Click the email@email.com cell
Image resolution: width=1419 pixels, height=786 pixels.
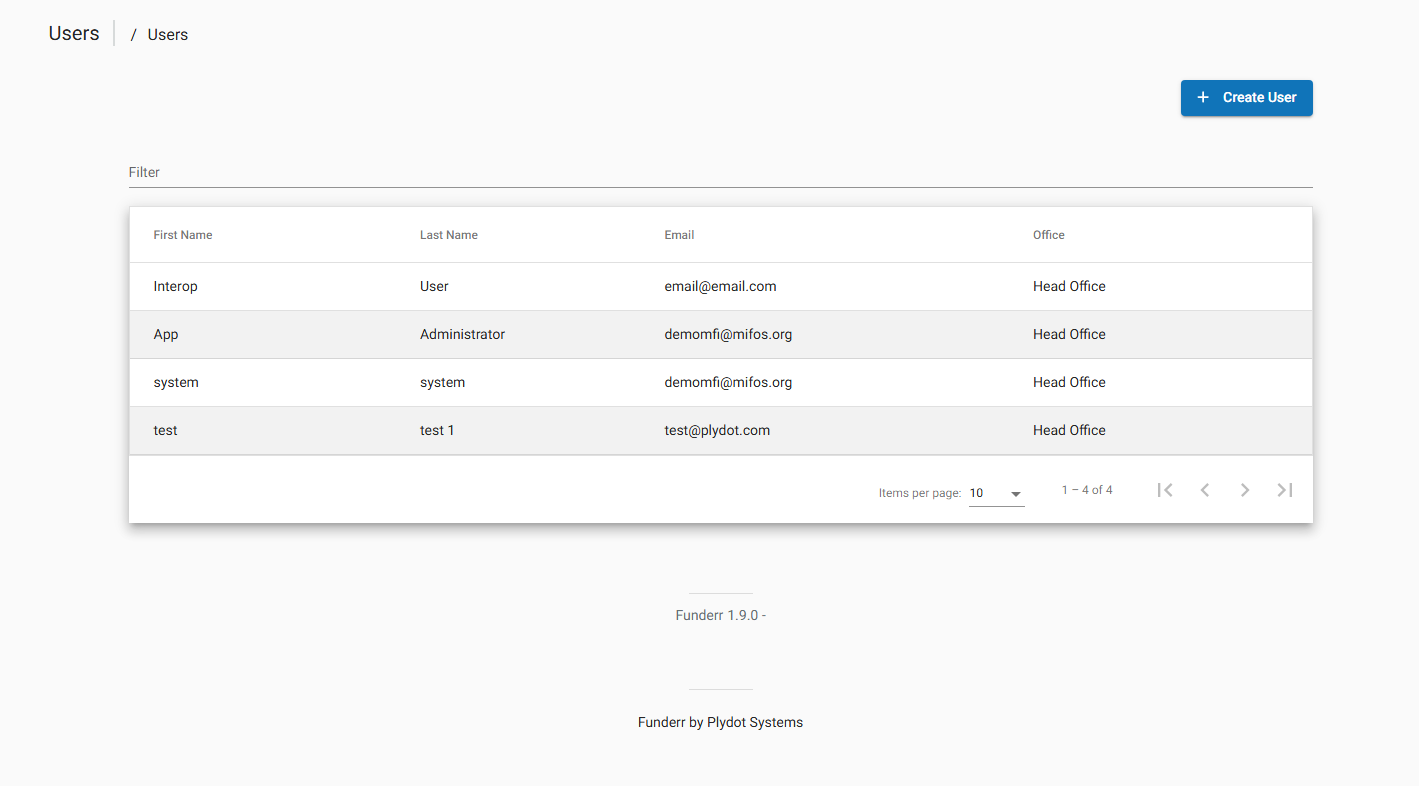(720, 286)
